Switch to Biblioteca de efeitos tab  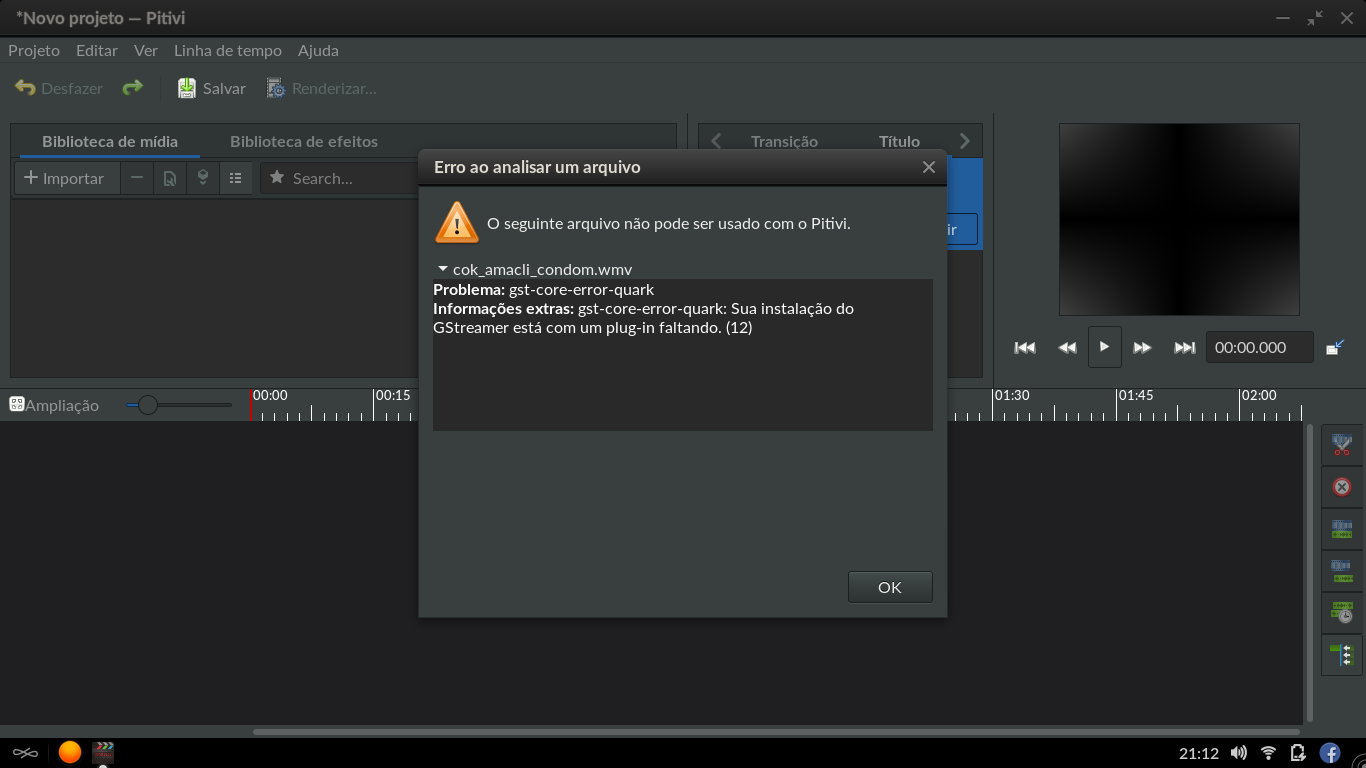304,141
